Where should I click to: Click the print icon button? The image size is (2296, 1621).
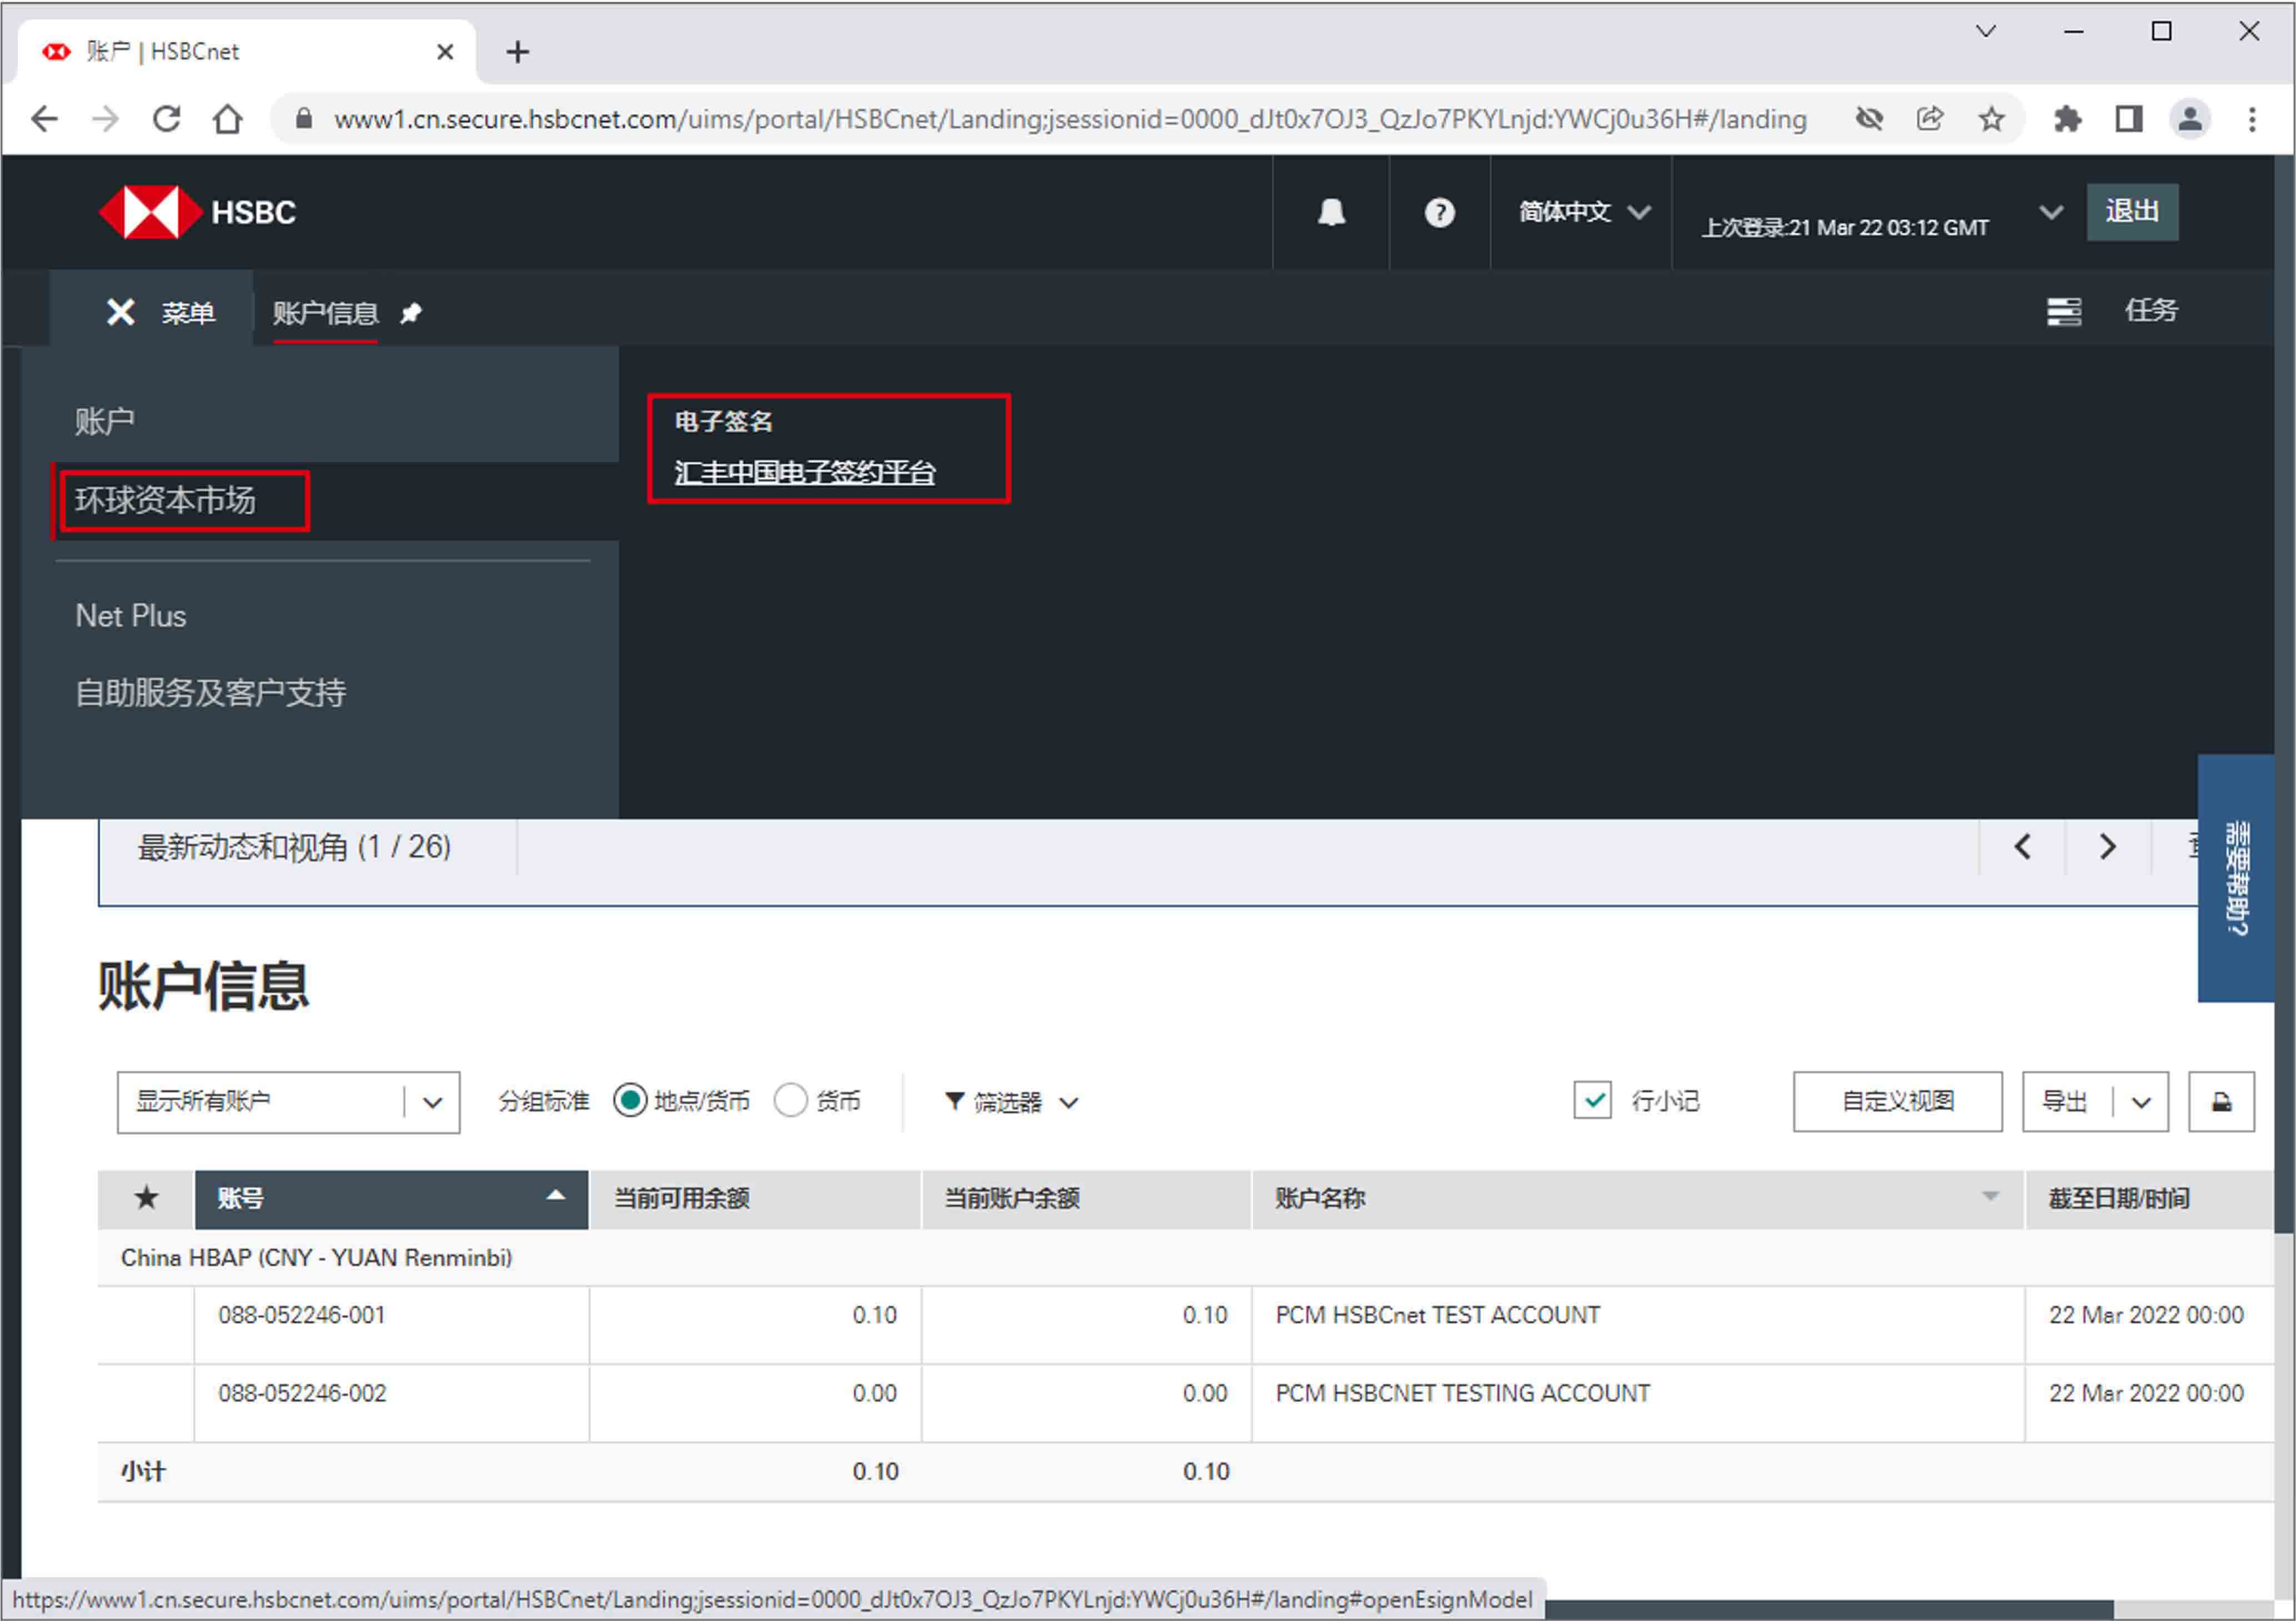pos(2221,1102)
